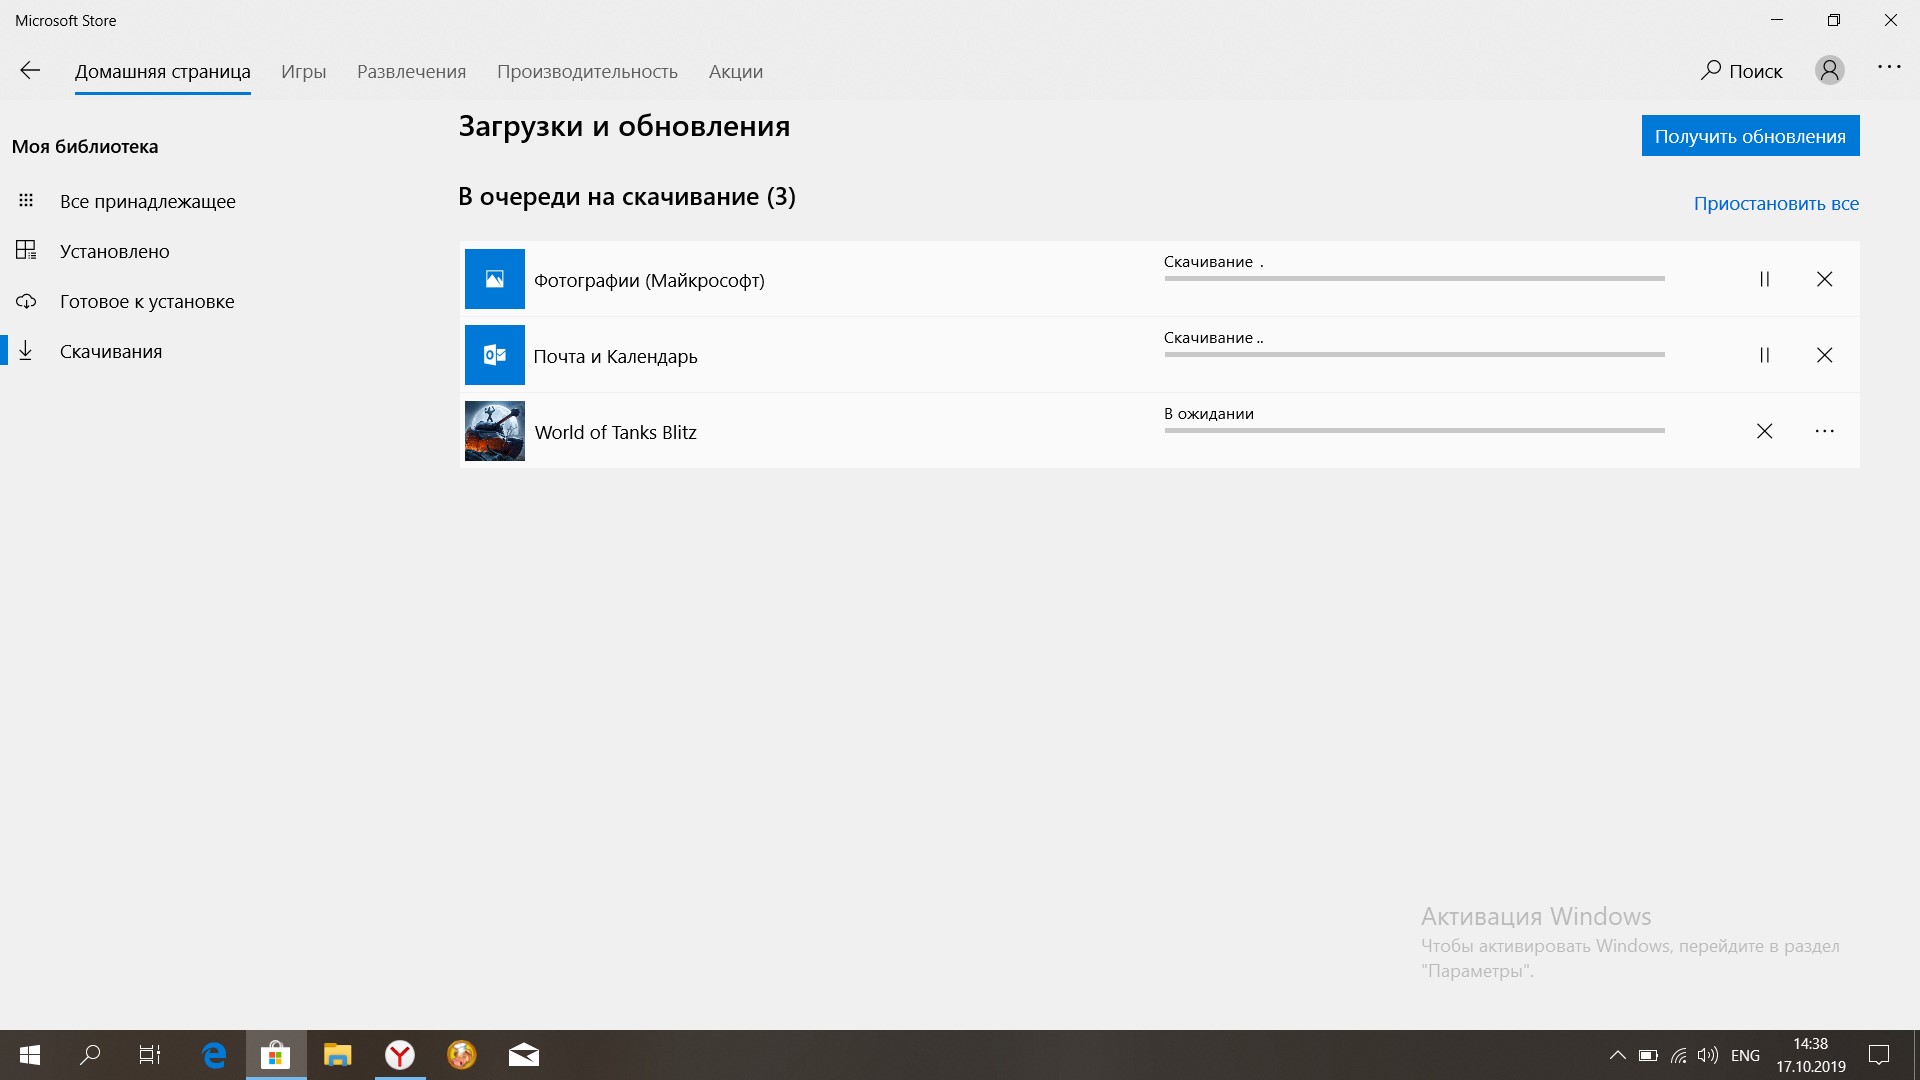Open the Mail app on the taskbar
This screenshot has height=1080, width=1920.
[x=524, y=1055]
